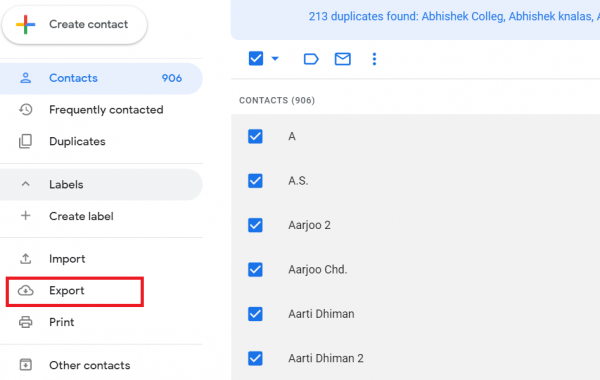Click the plus icon beside Create label
The height and width of the screenshot is (380, 600).
pyautogui.click(x=26, y=215)
